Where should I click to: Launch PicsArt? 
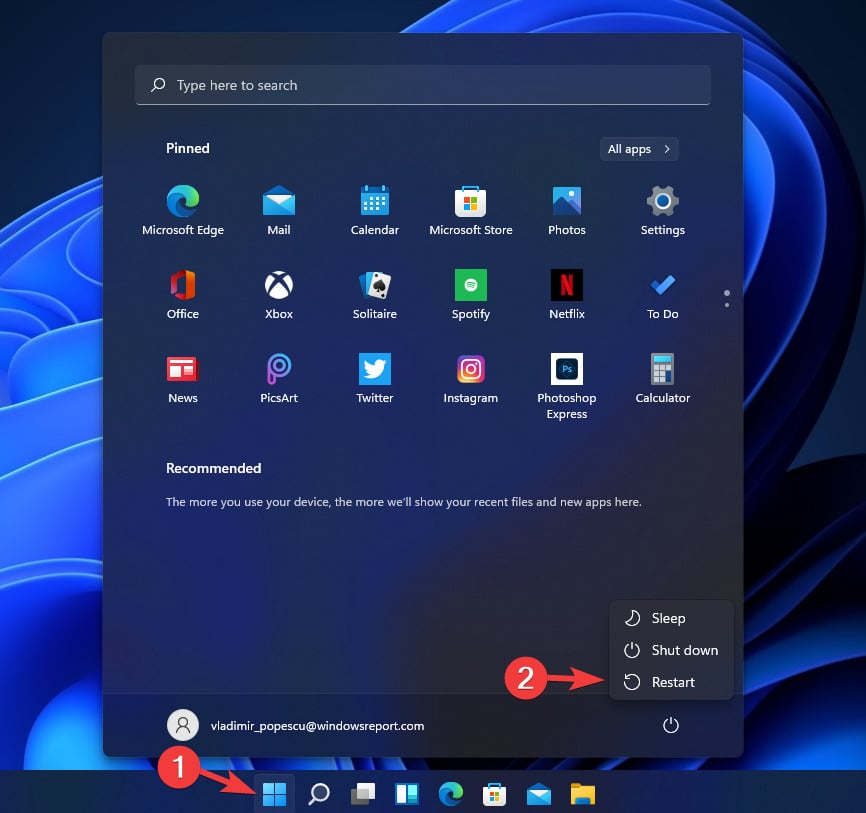click(x=279, y=379)
